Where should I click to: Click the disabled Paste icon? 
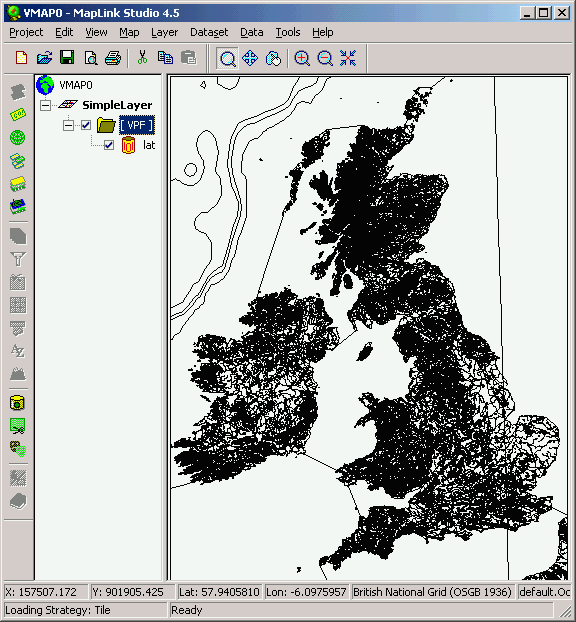pos(188,58)
